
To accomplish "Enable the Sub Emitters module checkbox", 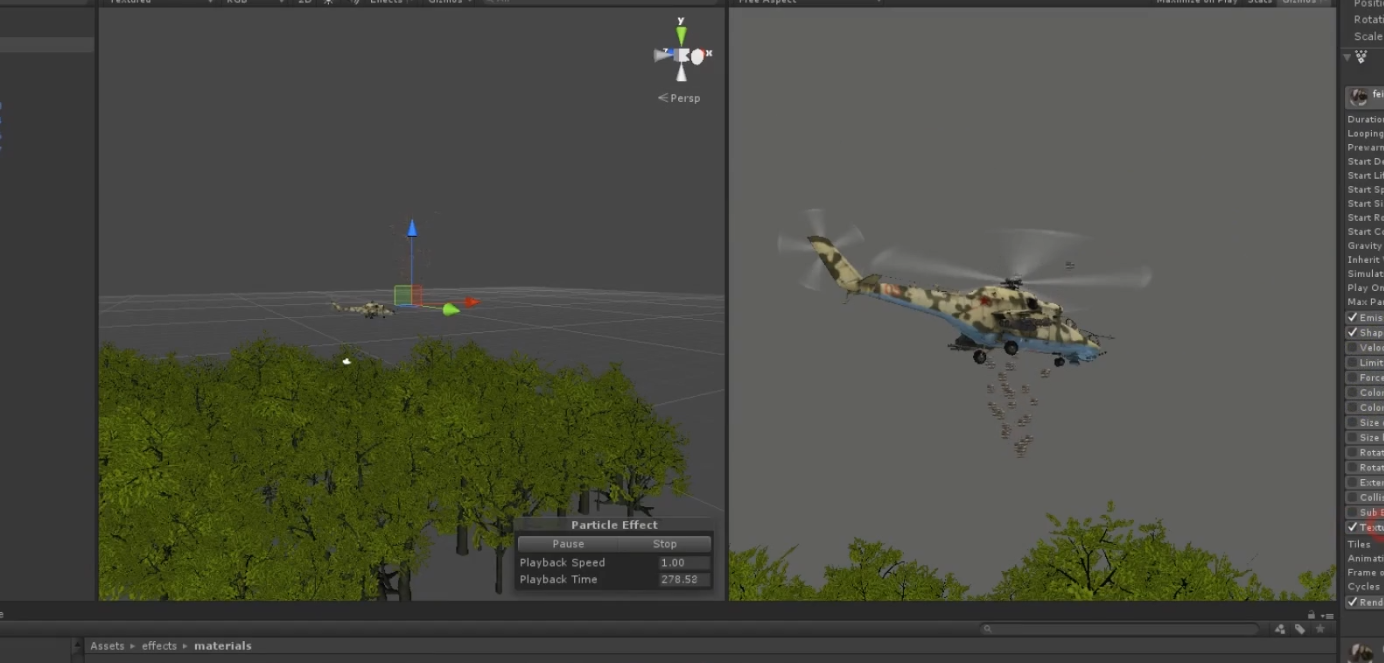I will [x=1352, y=513].
